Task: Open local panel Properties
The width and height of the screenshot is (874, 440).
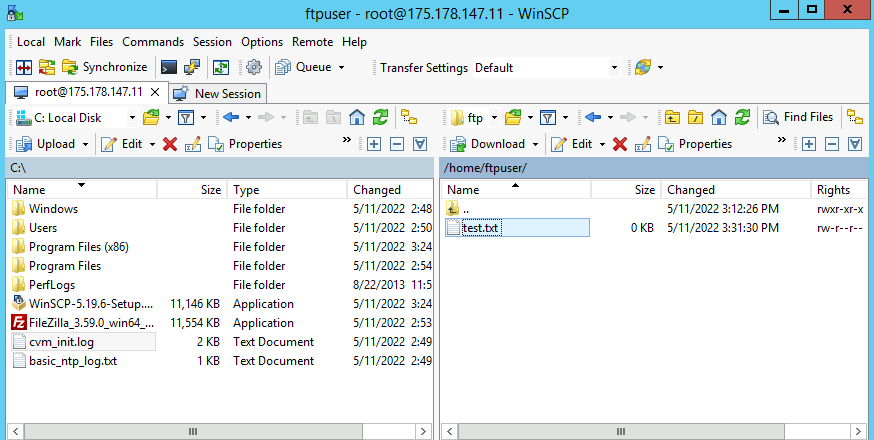Action: [x=245, y=144]
